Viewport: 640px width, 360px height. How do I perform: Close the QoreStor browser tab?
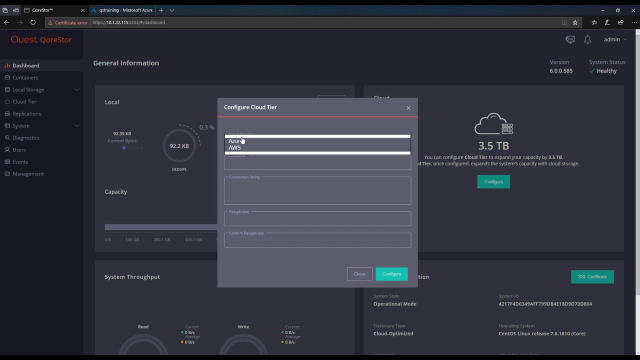coord(82,10)
